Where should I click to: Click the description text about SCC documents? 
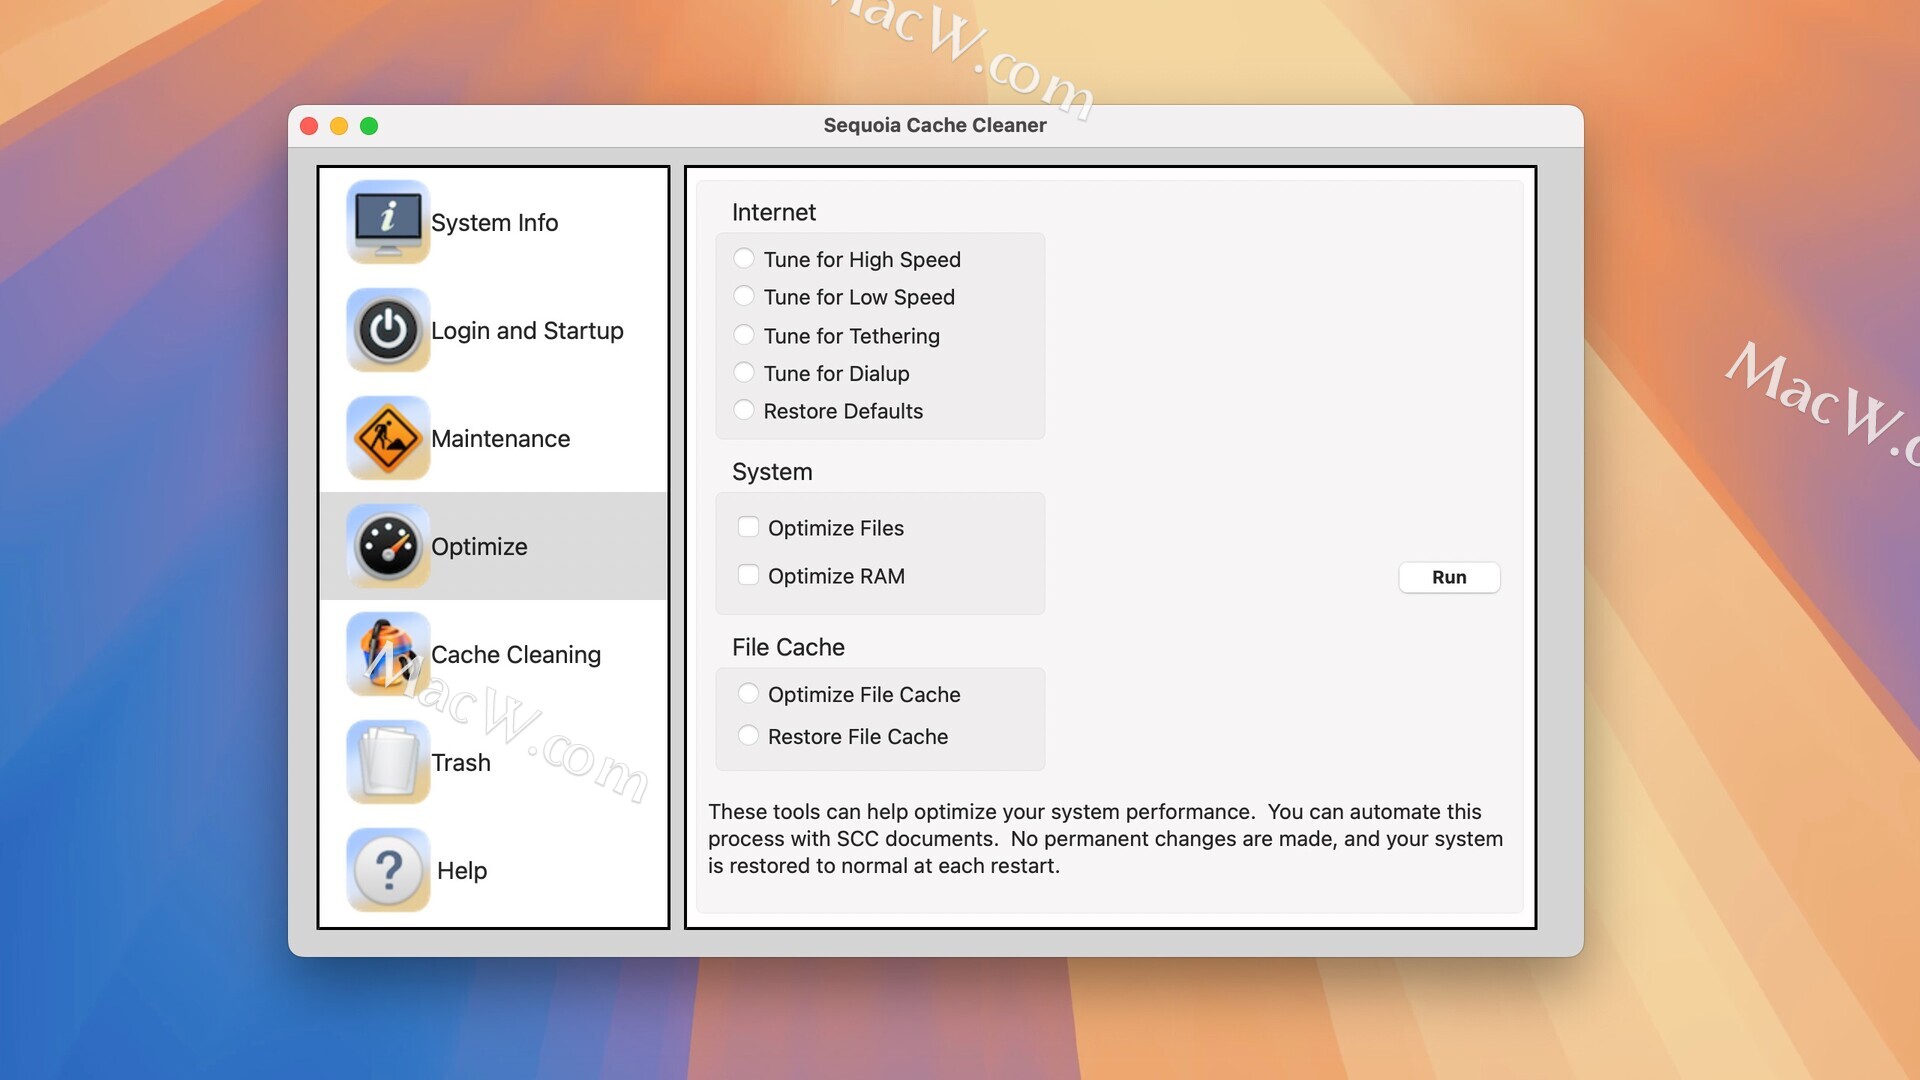[1105, 838]
